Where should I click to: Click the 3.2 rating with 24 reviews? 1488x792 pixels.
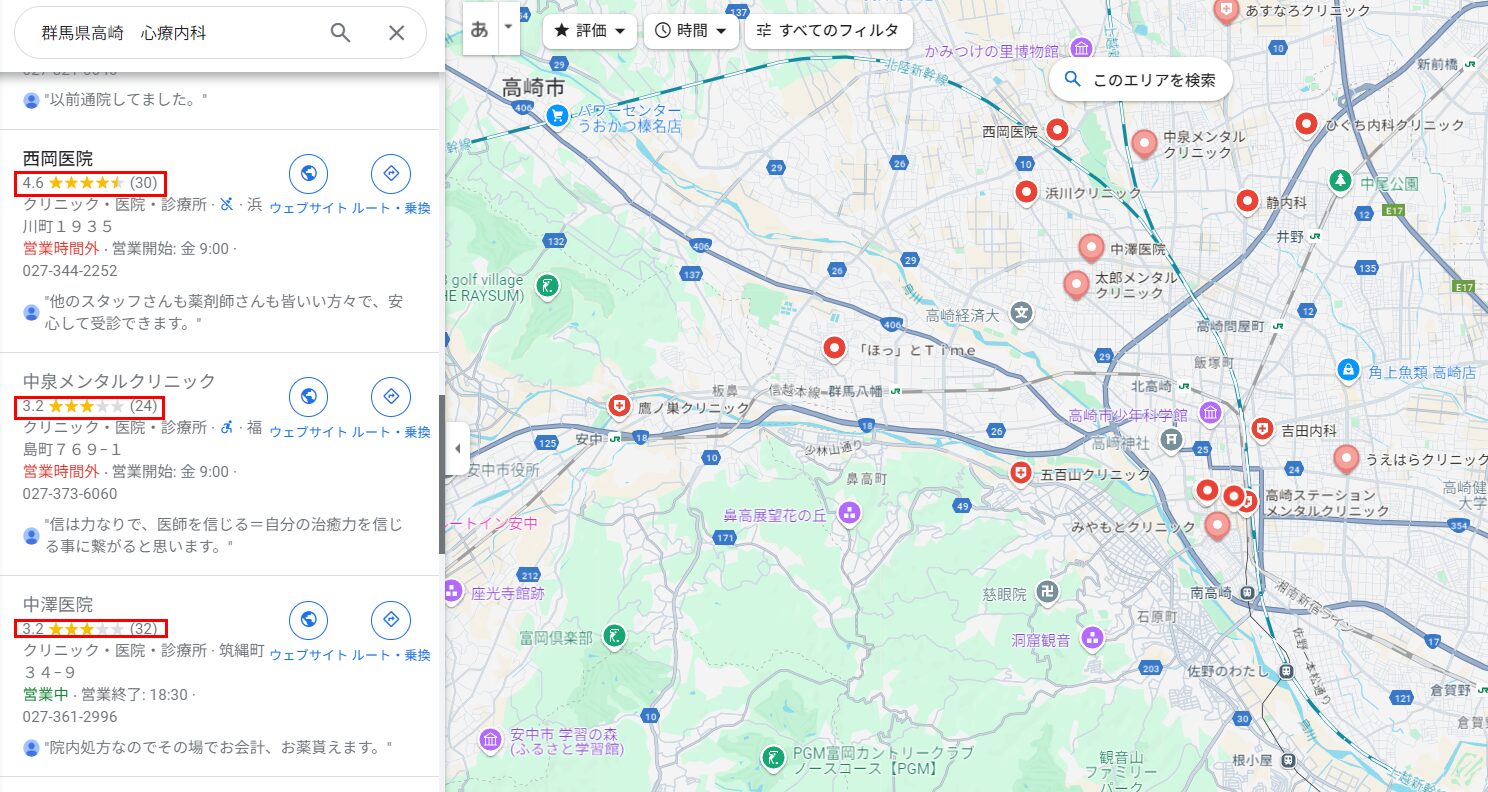pos(90,406)
